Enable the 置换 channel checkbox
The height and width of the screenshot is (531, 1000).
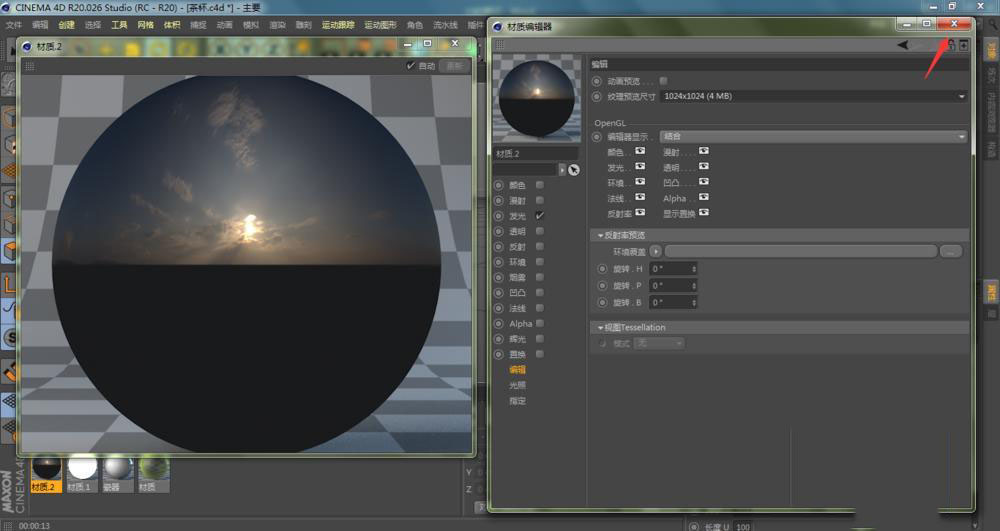[540, 354]
